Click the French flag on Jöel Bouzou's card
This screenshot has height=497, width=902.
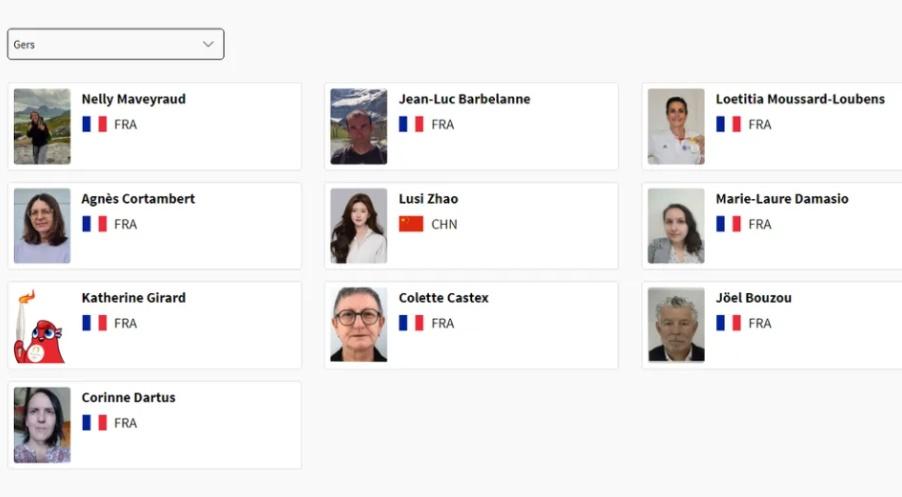[x=728, y=323]
